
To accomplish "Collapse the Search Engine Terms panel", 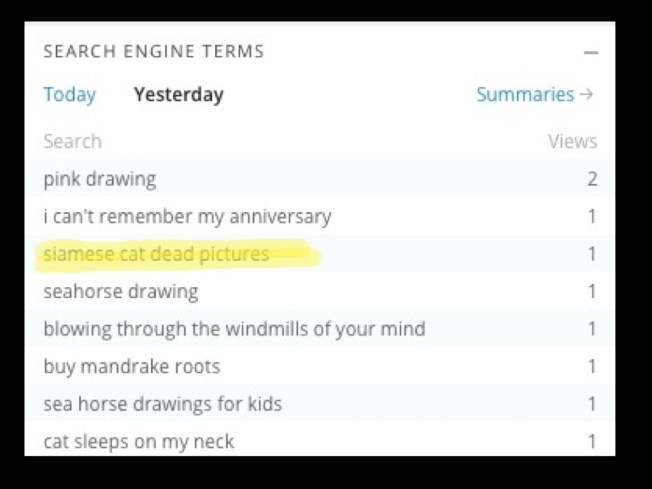I will coord(591,52).
